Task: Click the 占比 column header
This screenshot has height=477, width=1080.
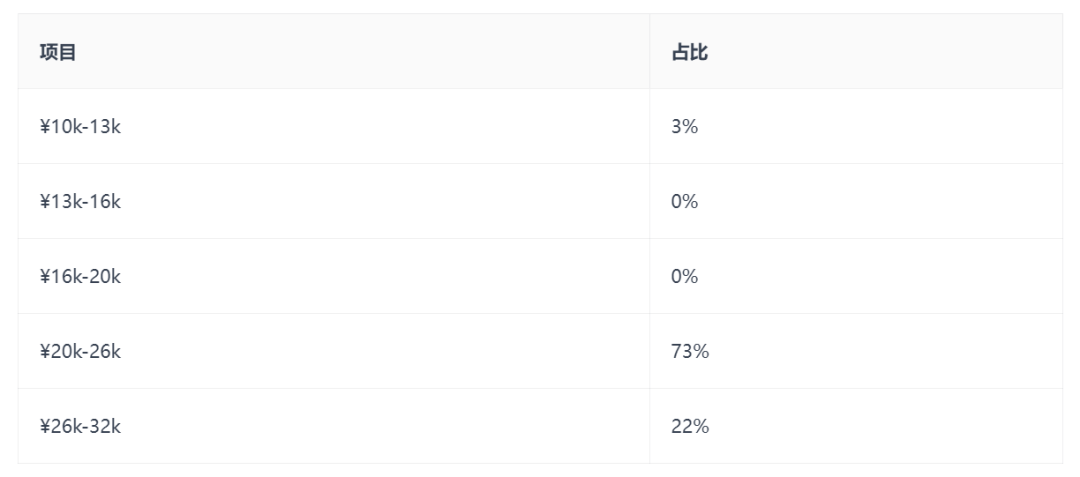Action: 689,52
